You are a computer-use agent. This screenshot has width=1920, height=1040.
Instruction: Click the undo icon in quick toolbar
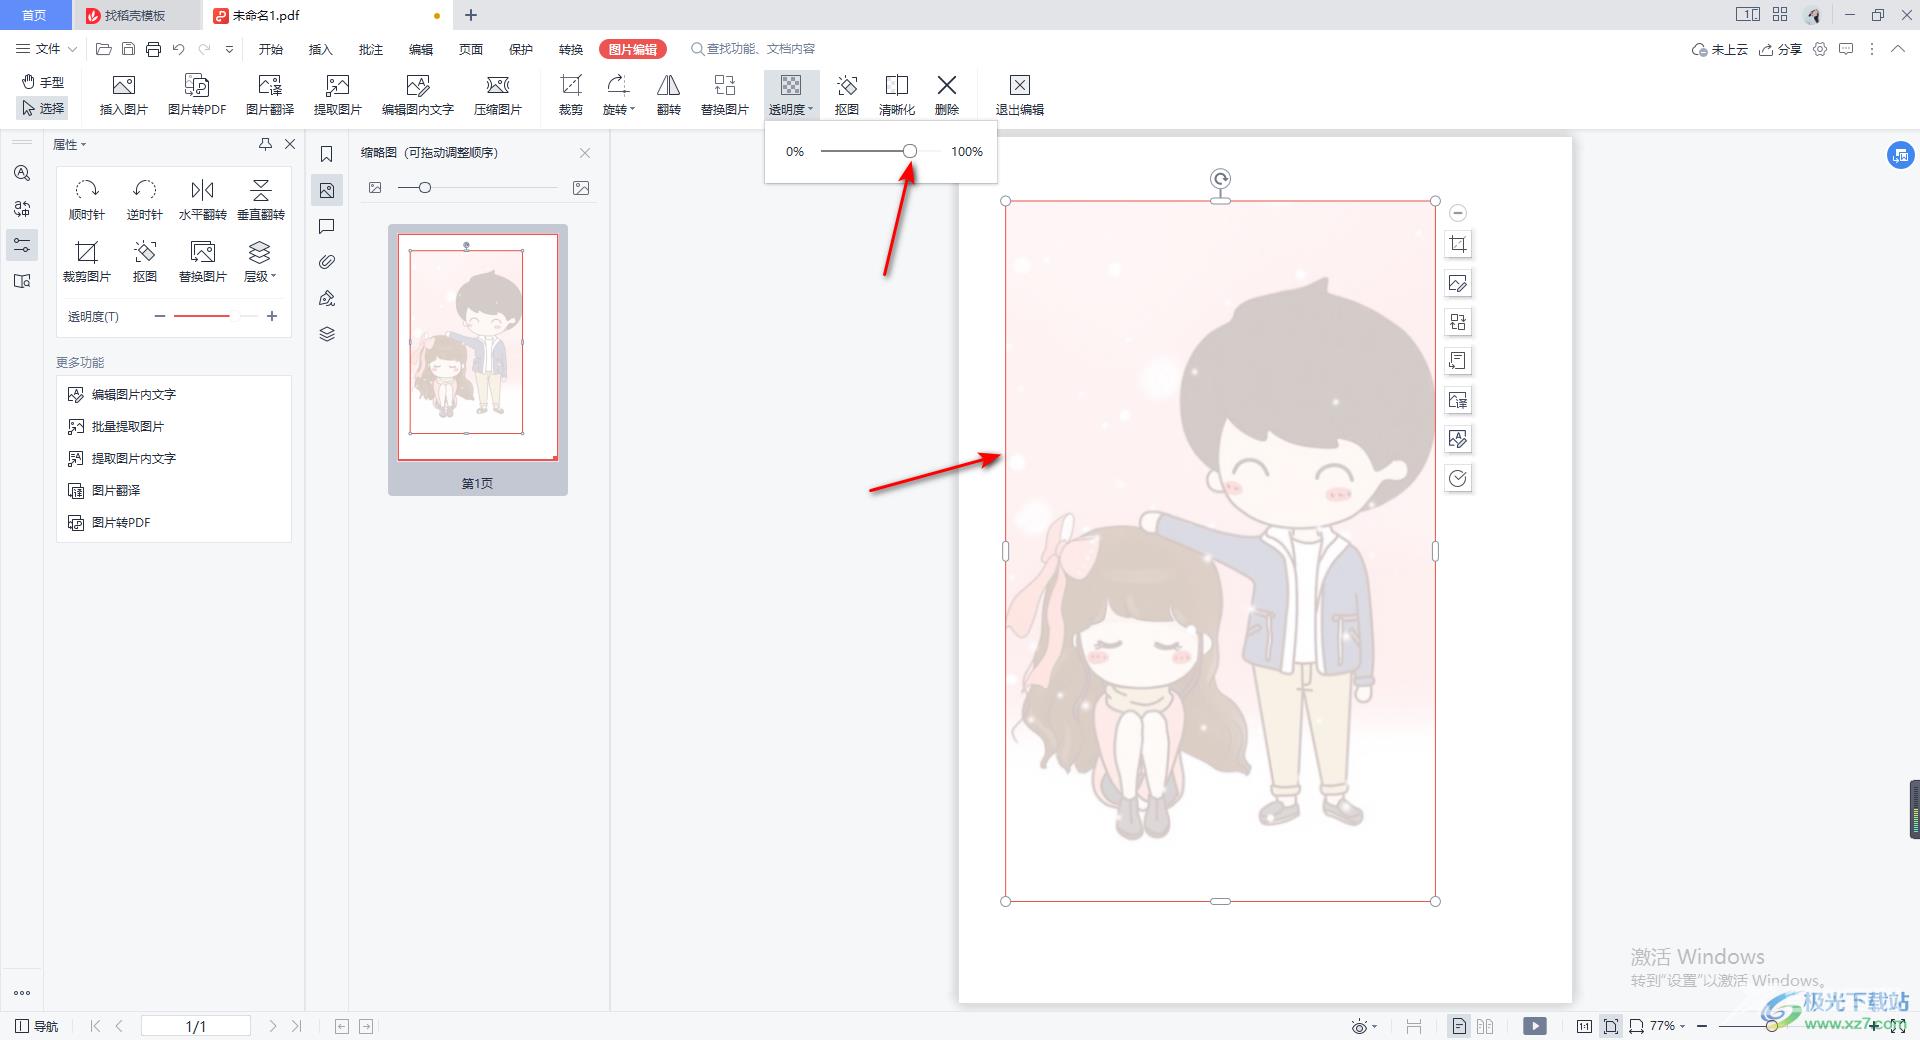[179, 49]
